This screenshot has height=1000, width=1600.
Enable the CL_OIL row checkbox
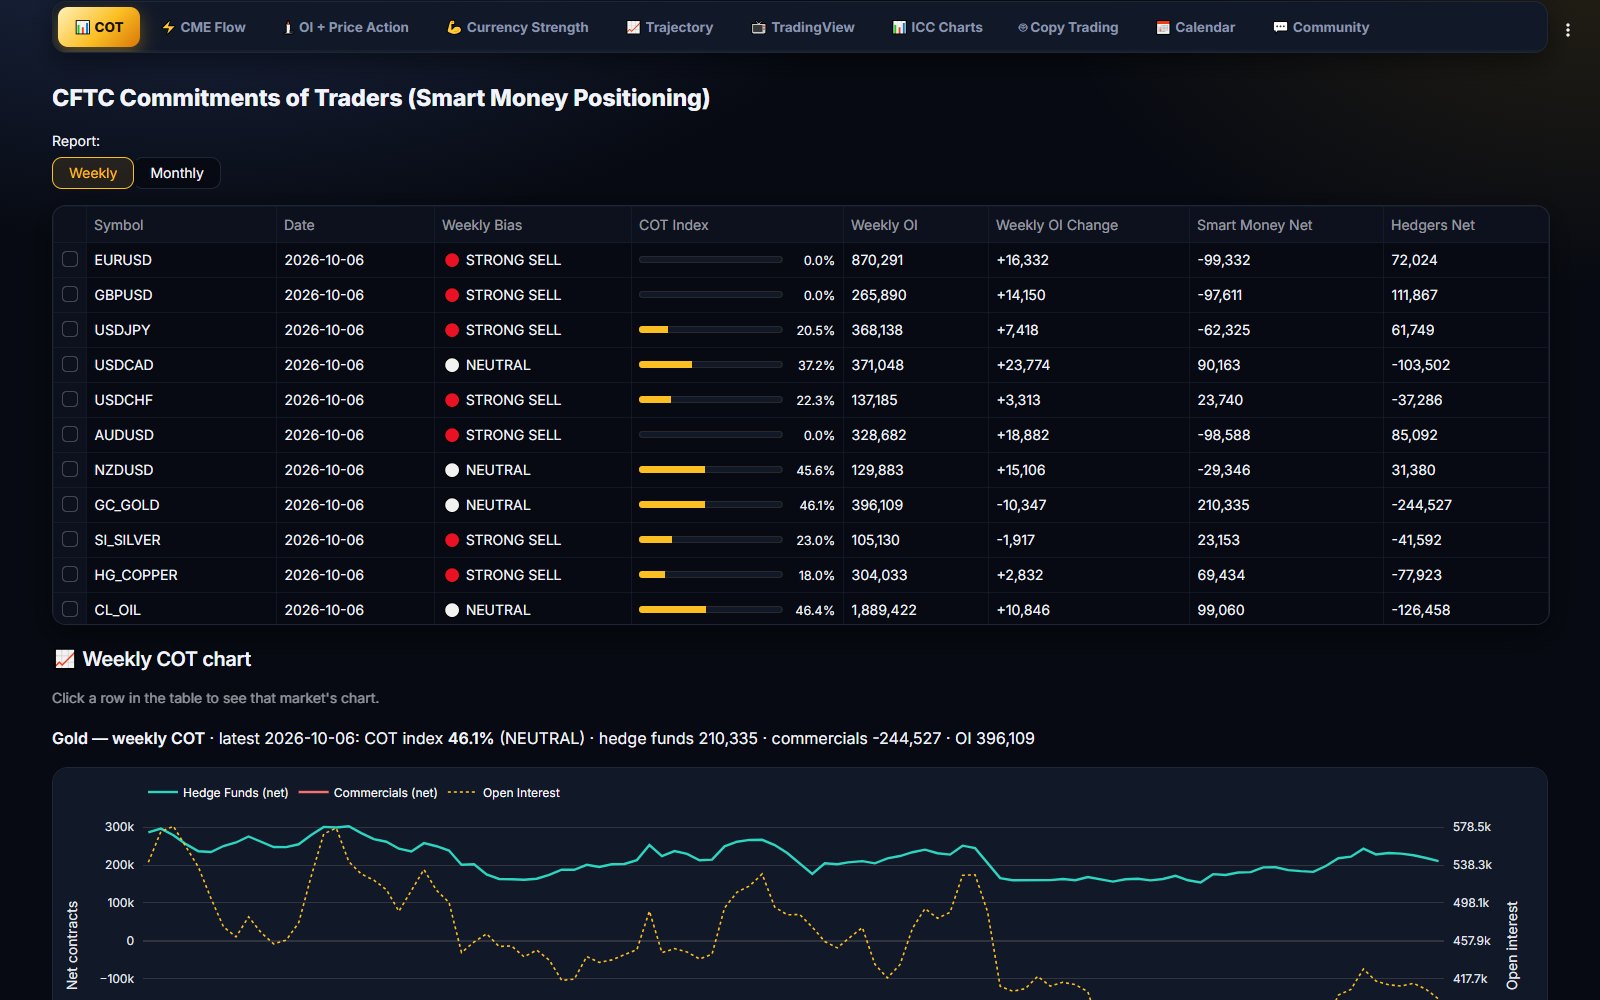pos(70,609)
